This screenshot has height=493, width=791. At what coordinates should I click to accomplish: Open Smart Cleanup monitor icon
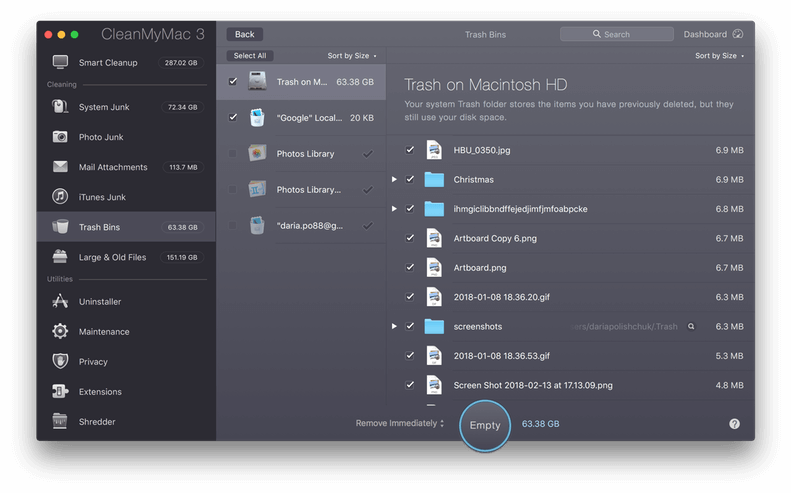coord(60,62)
